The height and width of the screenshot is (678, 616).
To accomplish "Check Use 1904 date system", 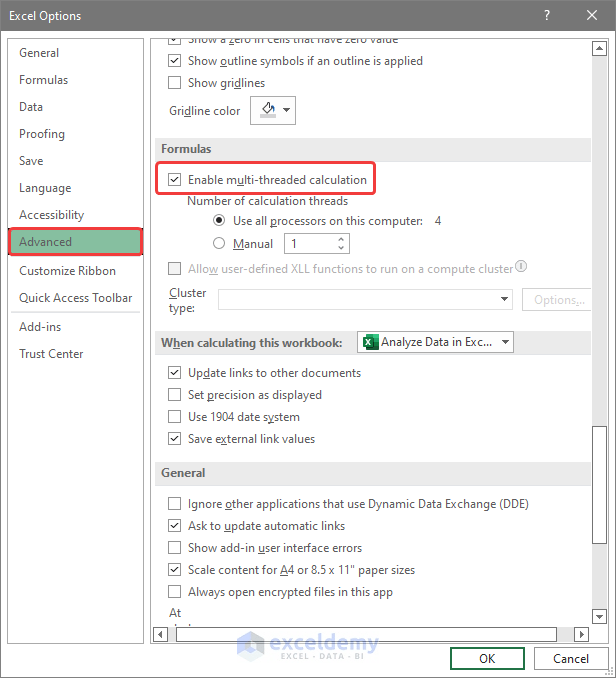I will pos(175,417).
